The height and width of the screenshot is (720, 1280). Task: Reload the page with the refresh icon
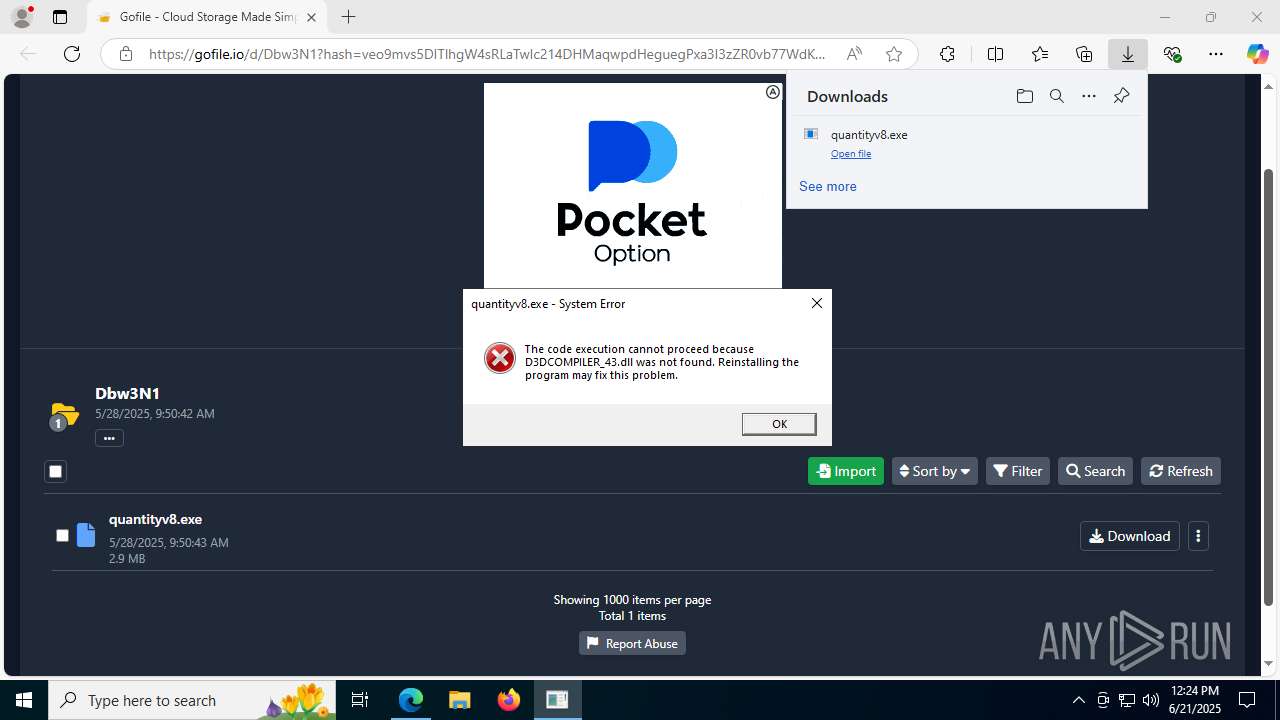72,54
